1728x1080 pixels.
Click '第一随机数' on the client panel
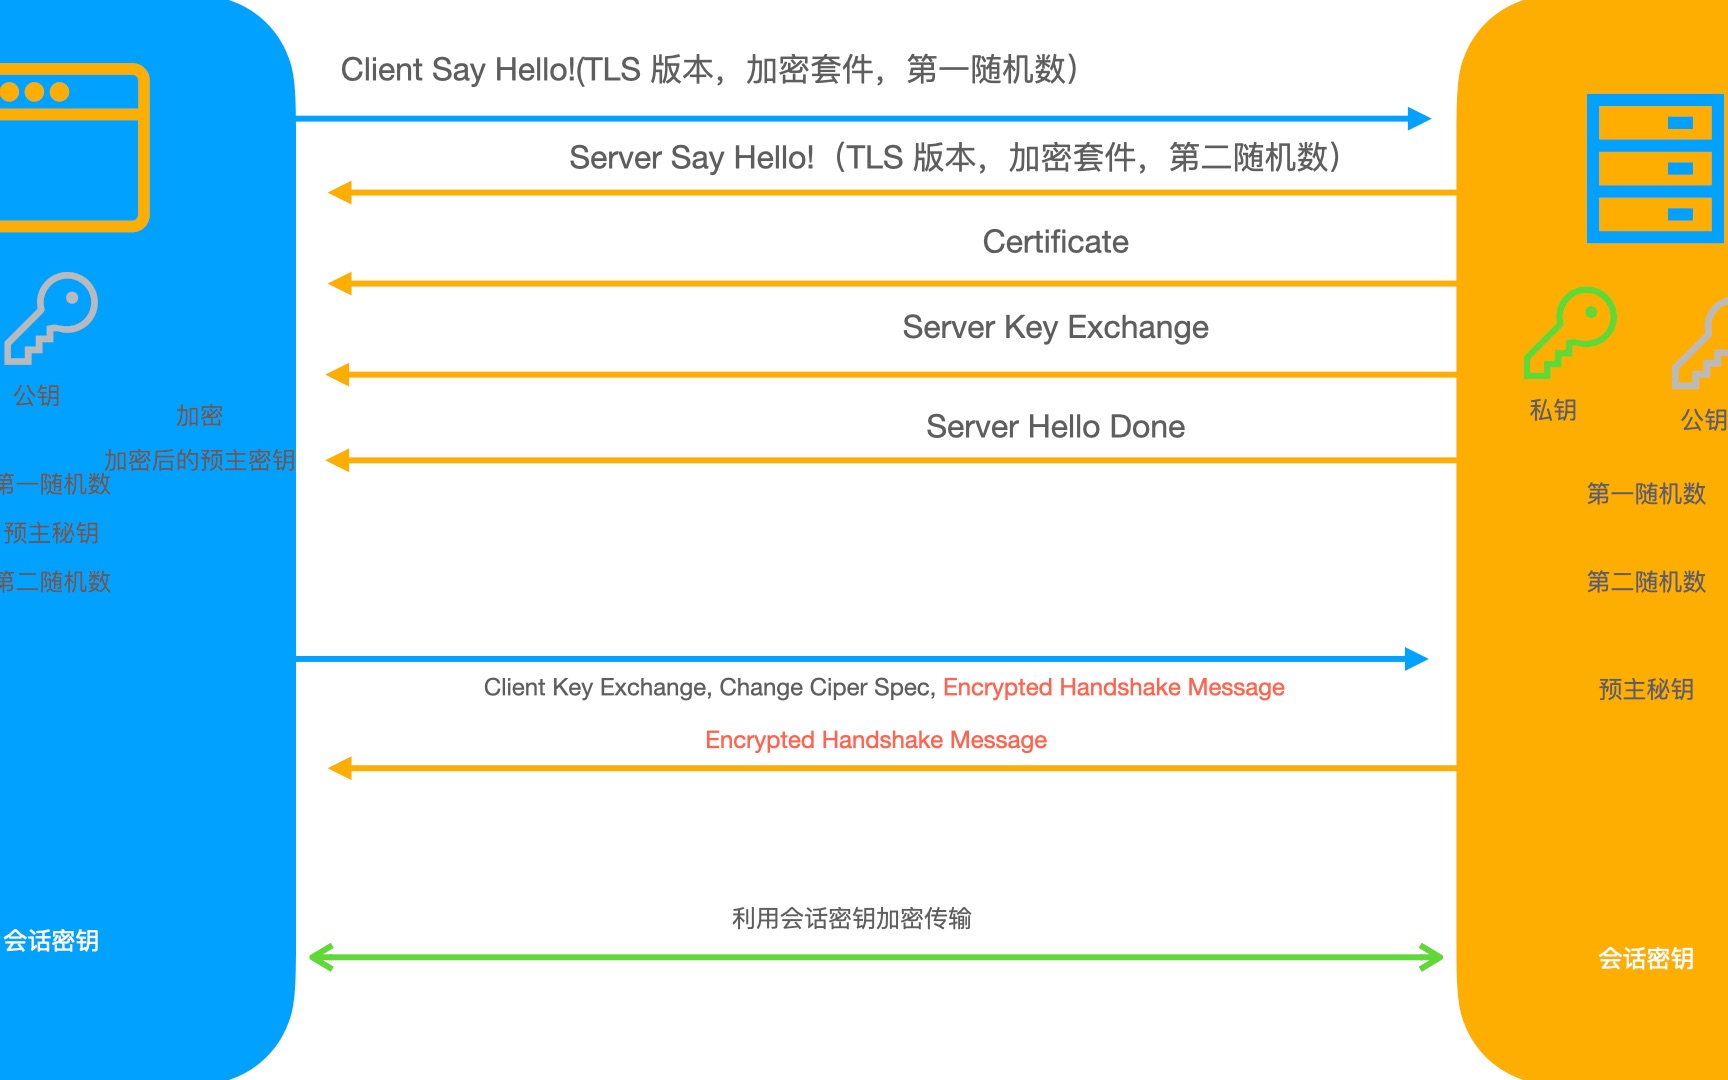[x=55, y=484]
